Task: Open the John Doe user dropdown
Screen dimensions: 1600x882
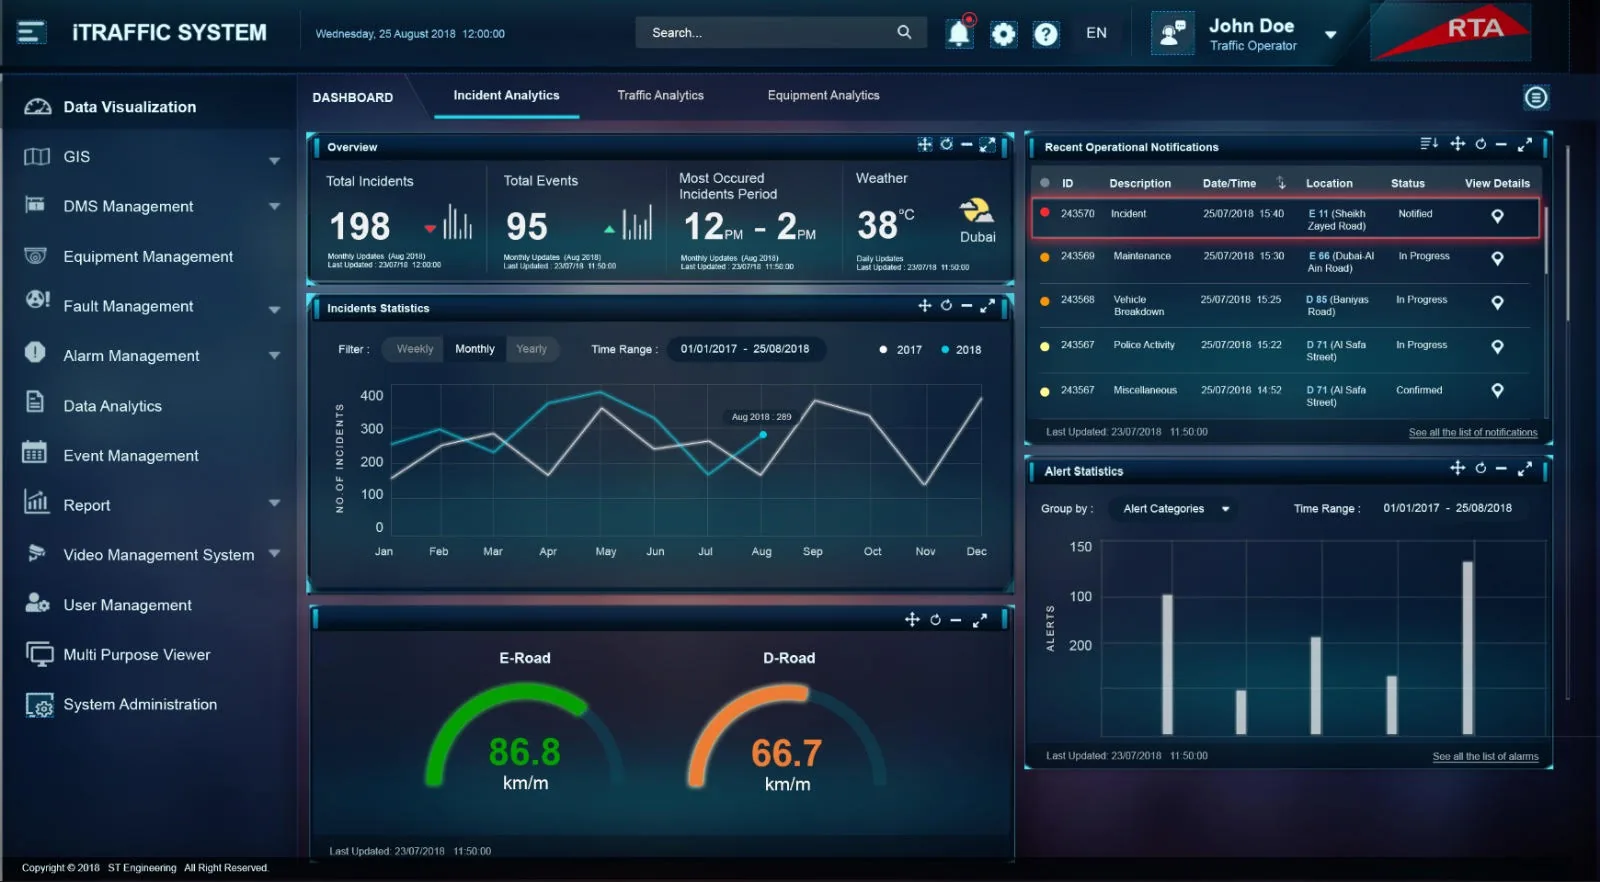Action: pos(1330,35)
